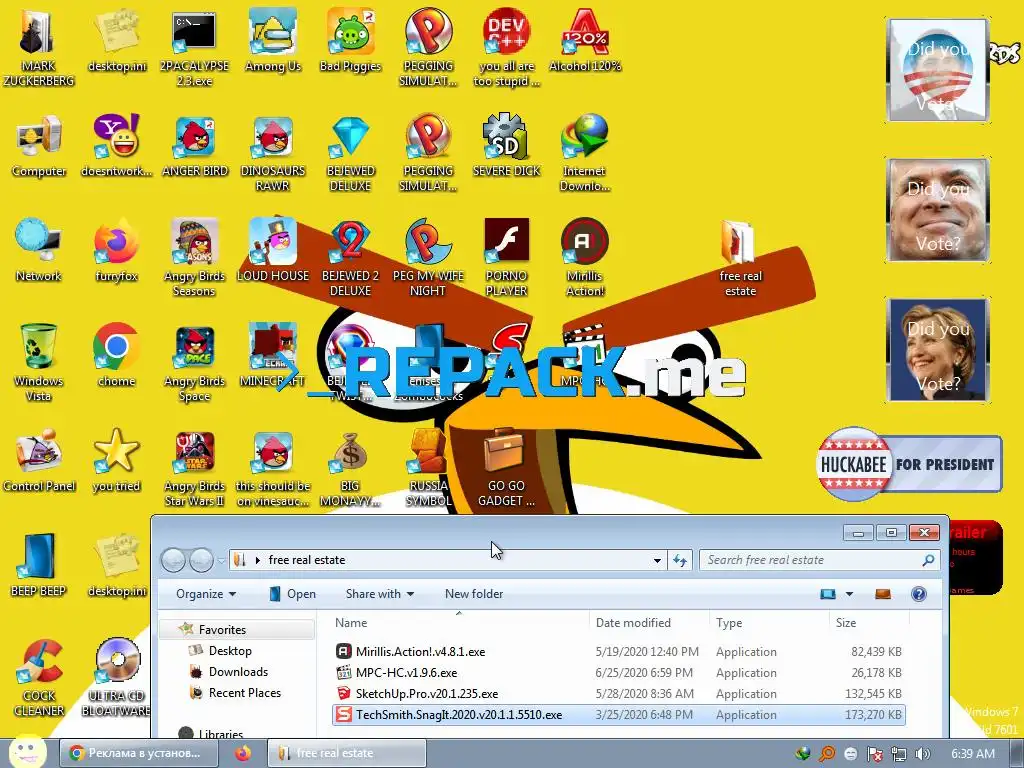Screen dimensions: 1024x768
Task: Refresh the free real estate folder view
Action: pos(680,560)
